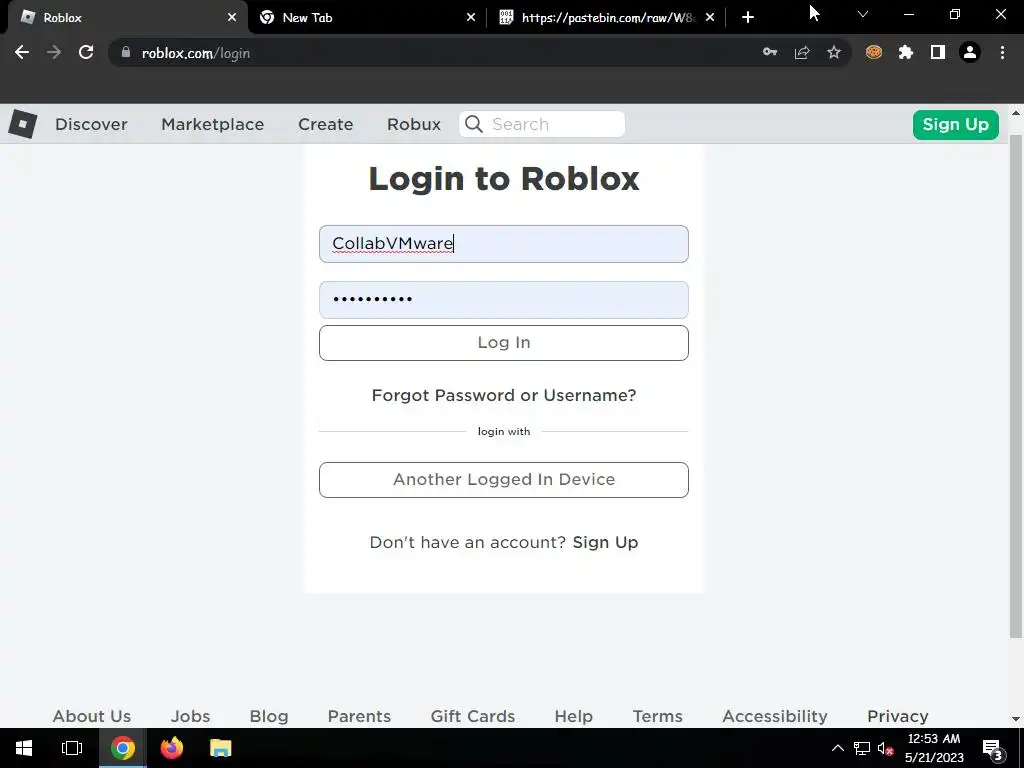This screenshot has height=768, width=1024.
Task: Open the Discover nav item
Action: 91,124
